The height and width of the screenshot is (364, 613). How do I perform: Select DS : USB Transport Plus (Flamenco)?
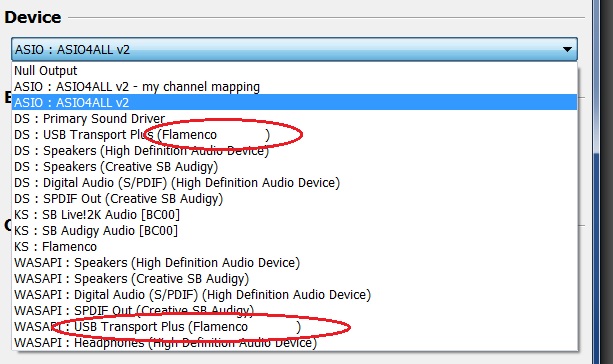coord(294,134)
